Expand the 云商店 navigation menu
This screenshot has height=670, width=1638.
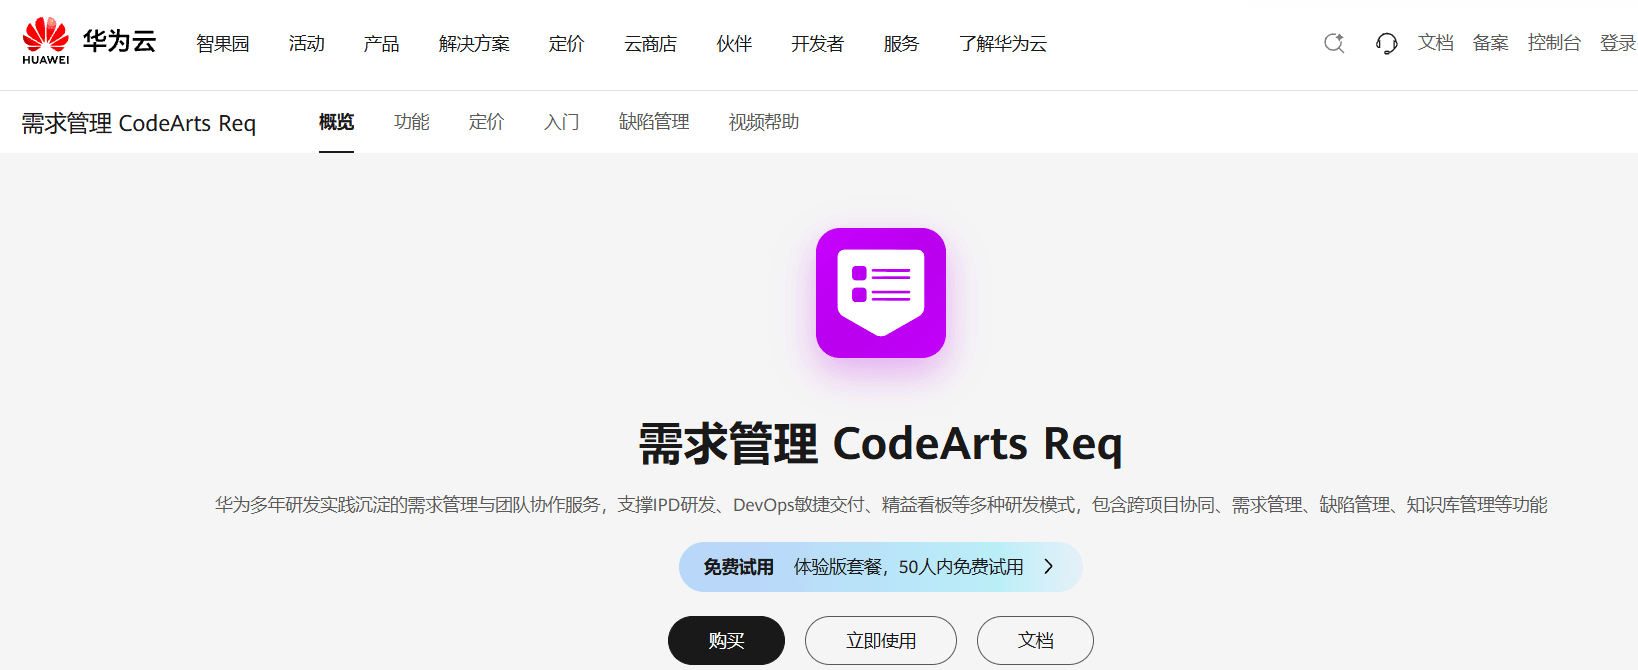(650, 44)
